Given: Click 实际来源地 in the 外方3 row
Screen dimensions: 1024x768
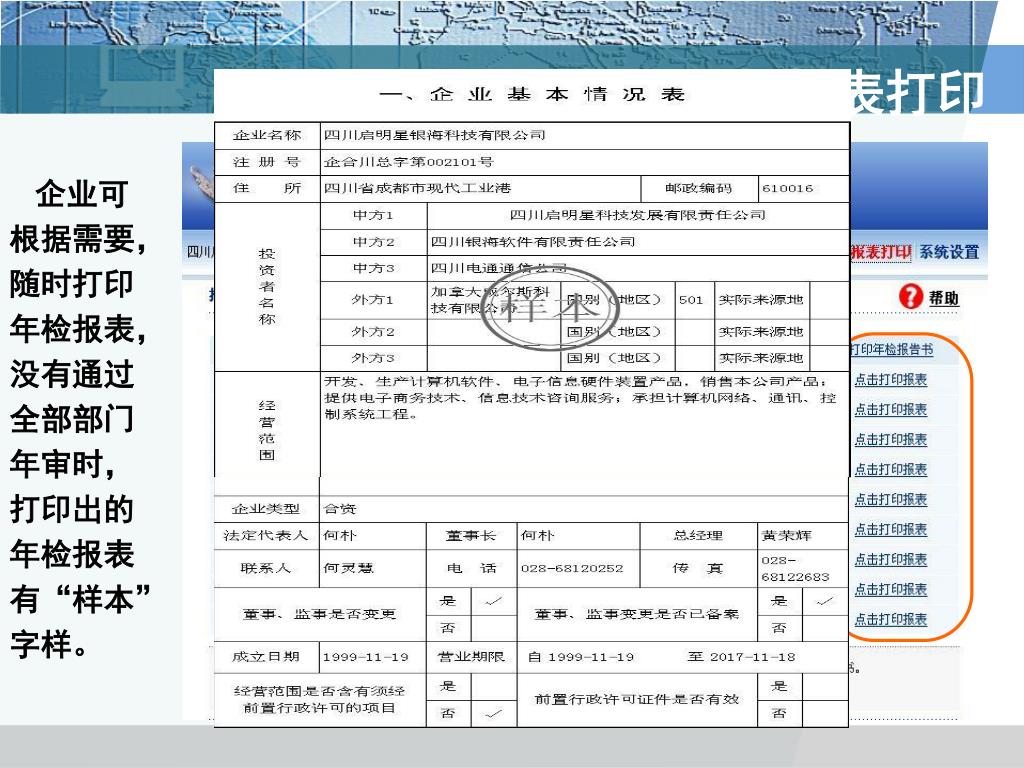Looking at the screenshot, I should coord(761,358).
